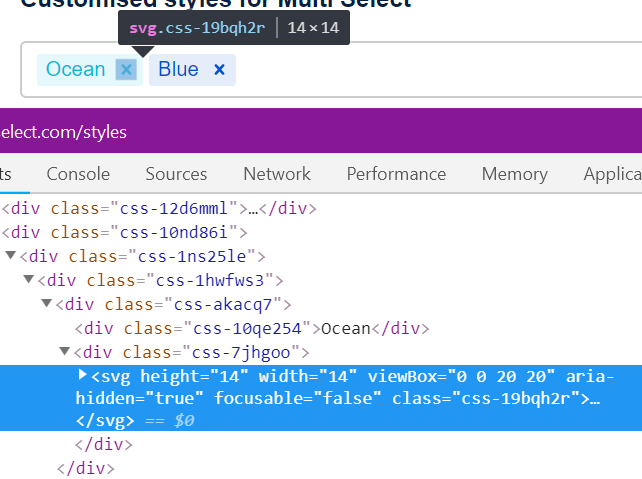The width and height of the screenshot is (642, 479).
Task: Switch to the Sources tab
Action: click(176, 174)
